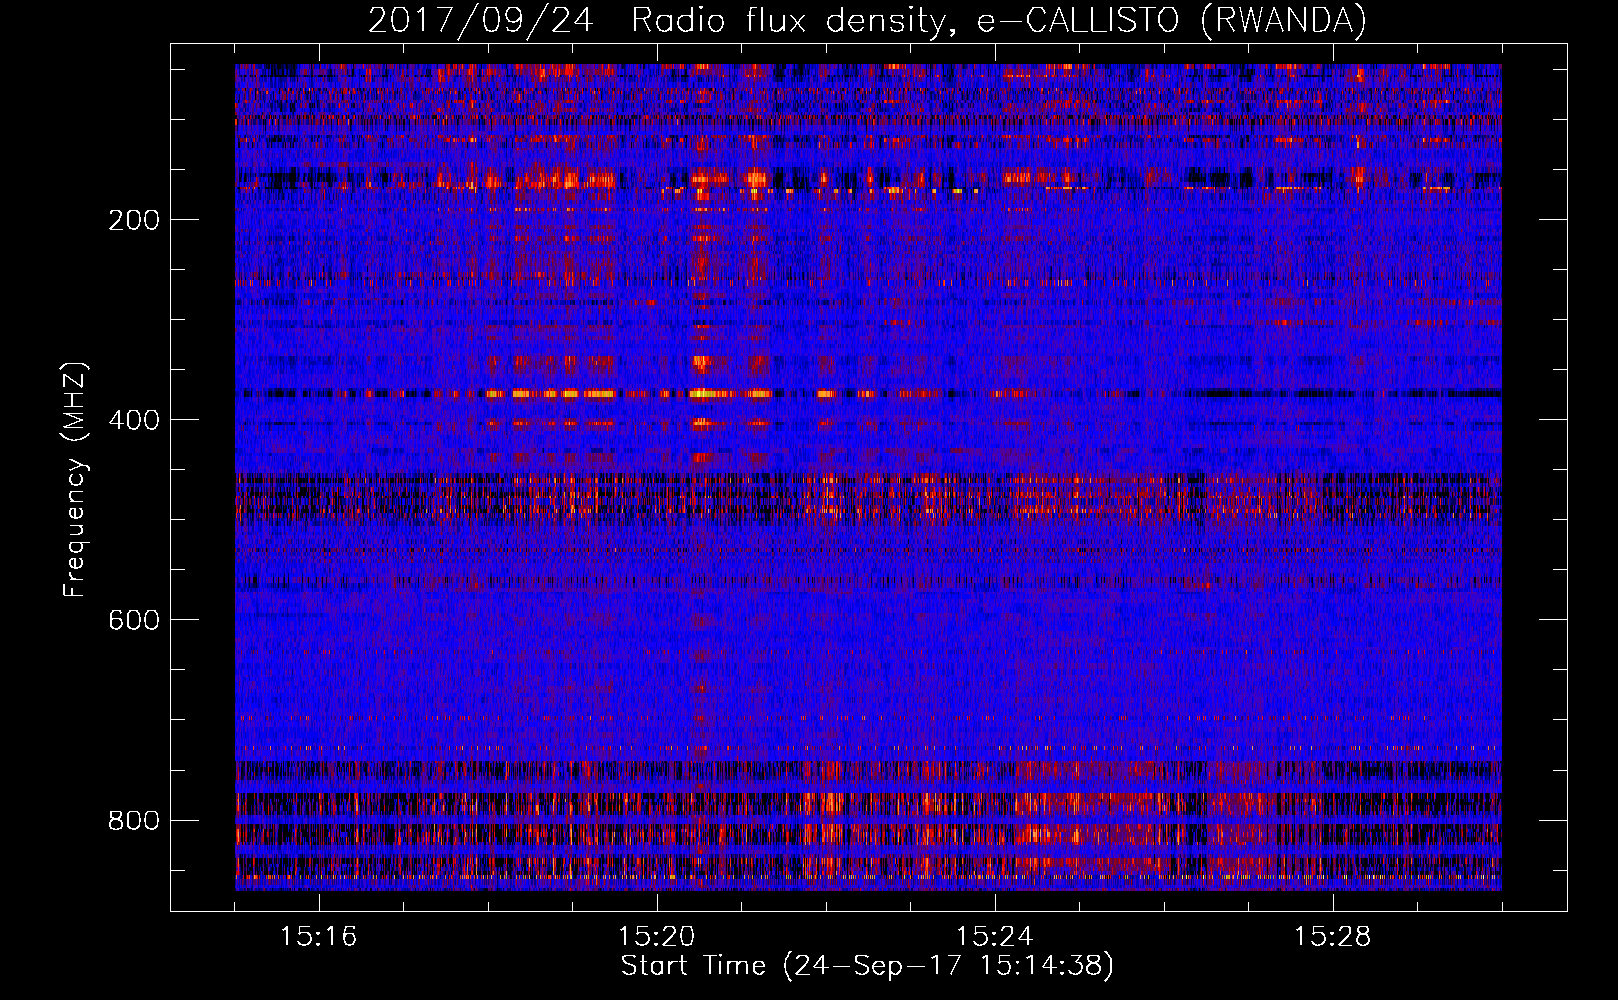Click the 15:24 time tick label
The image size is (1618, 1000).
(994, 937)
